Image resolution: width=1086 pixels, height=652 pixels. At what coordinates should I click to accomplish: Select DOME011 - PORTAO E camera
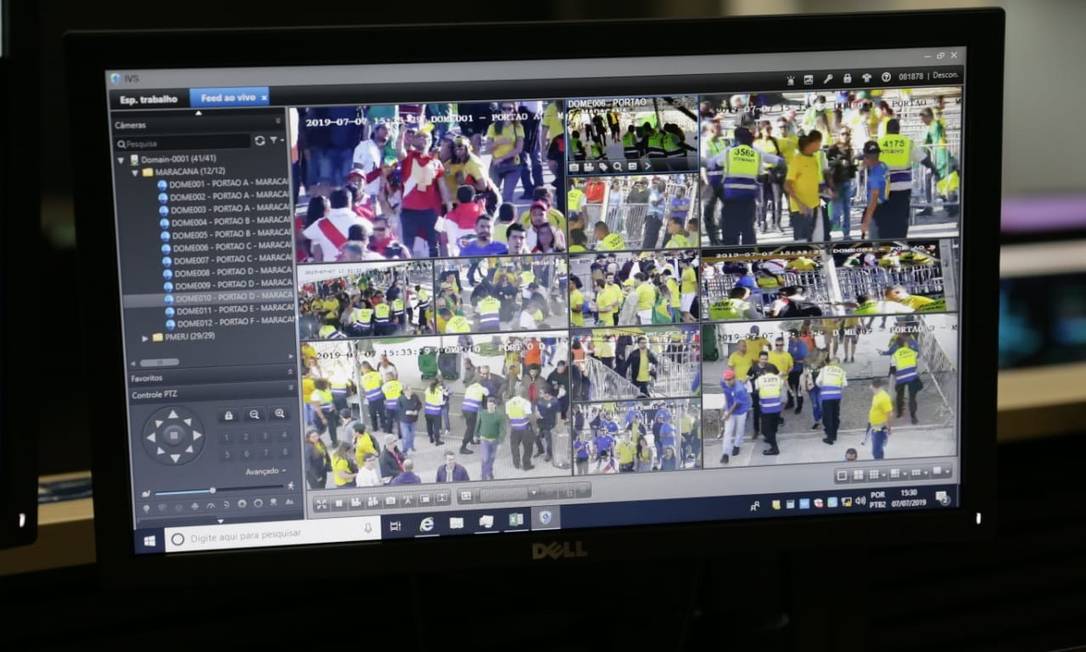click(x=228, y=311)
